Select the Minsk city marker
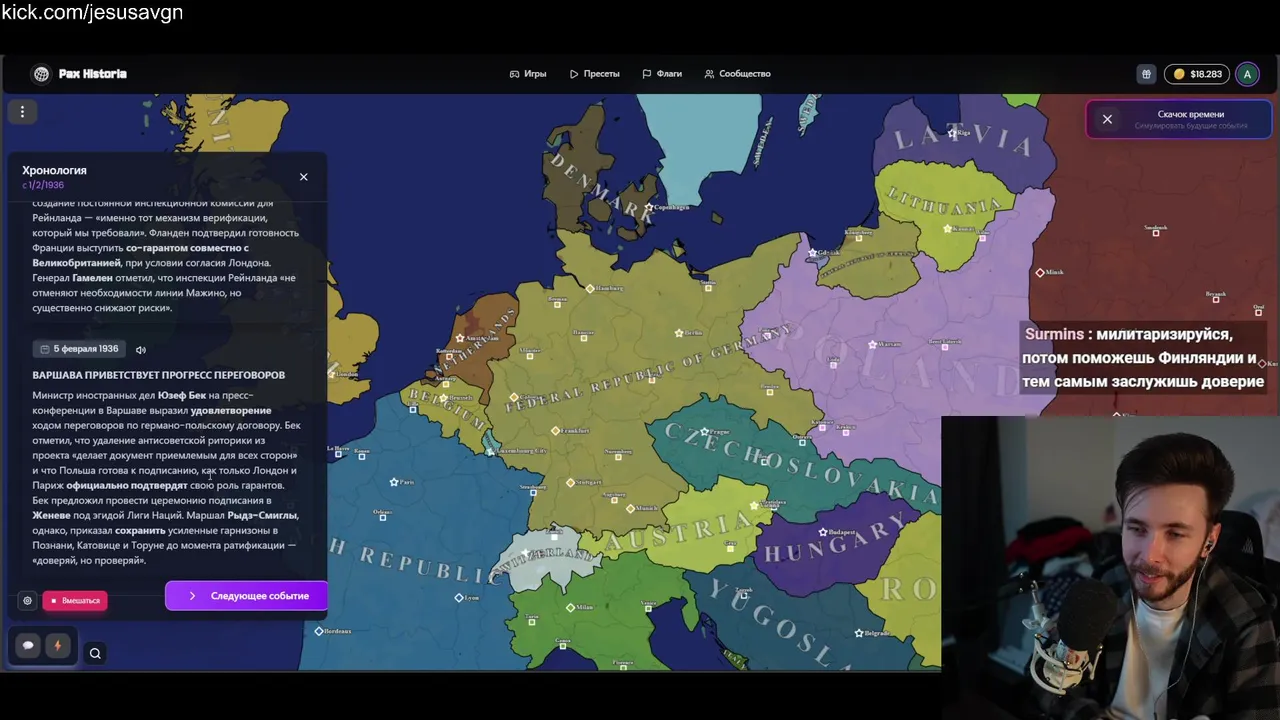This screenshot has height=720, width=1280. (x=1040, y=272)
